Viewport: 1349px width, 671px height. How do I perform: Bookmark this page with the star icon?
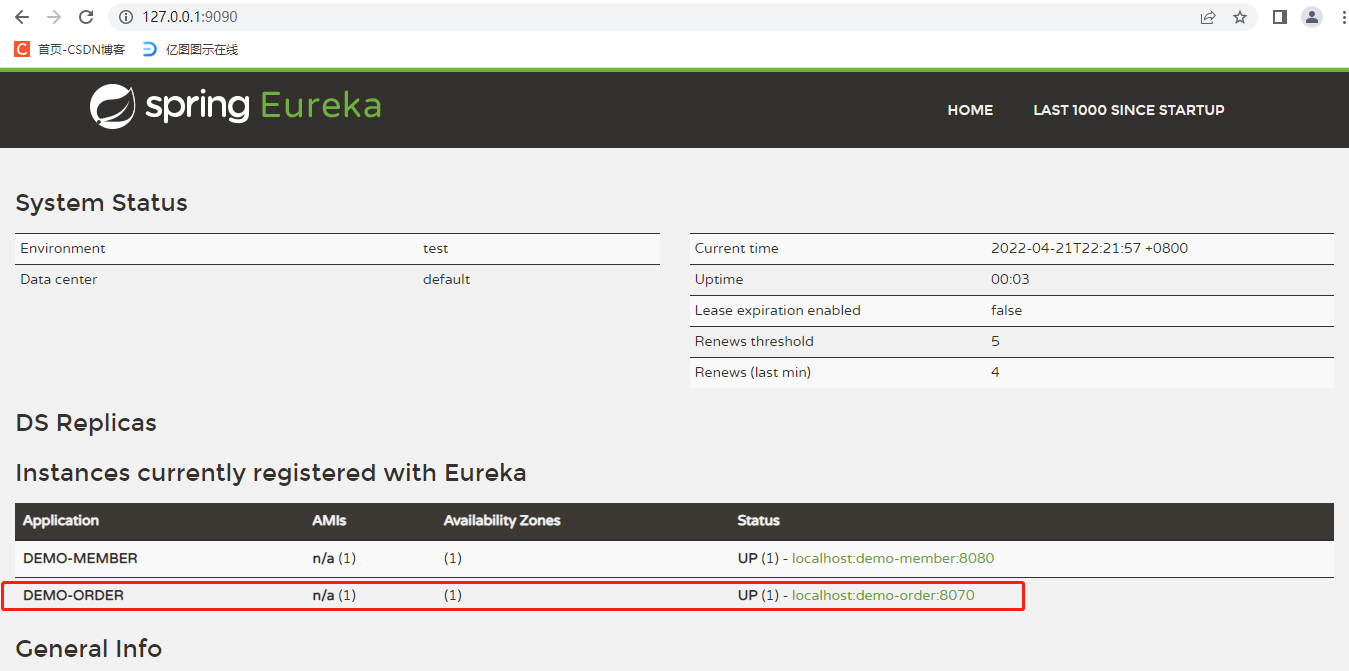click(x=1240, y=17)
